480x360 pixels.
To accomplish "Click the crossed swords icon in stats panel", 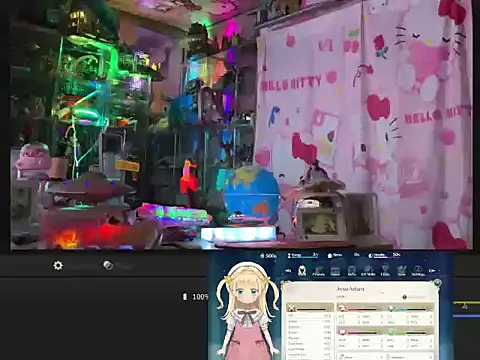I will pos(292,308).
